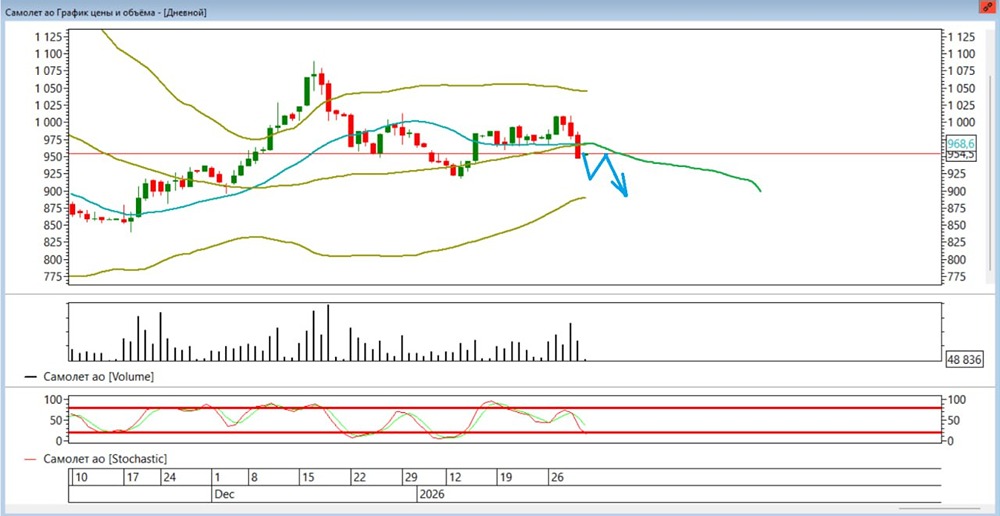Click the boxed current price label 954,5
The image size is (1000, 516).
click(961, 155)
